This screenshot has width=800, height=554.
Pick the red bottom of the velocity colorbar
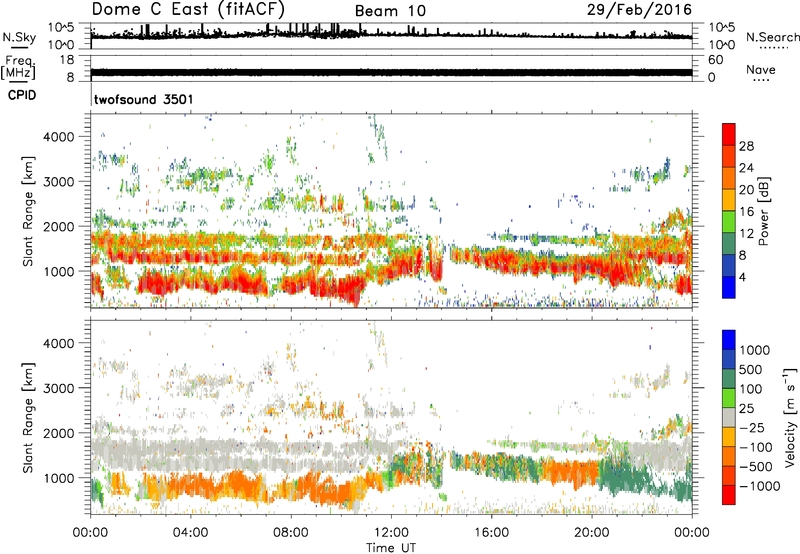pyautogui.click(x=729, y=495)
